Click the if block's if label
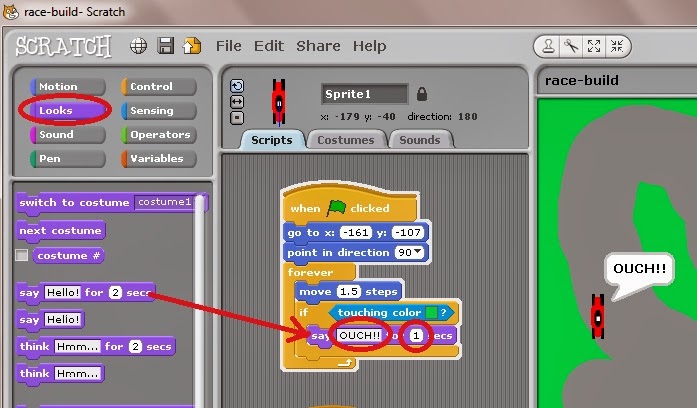 304,312
